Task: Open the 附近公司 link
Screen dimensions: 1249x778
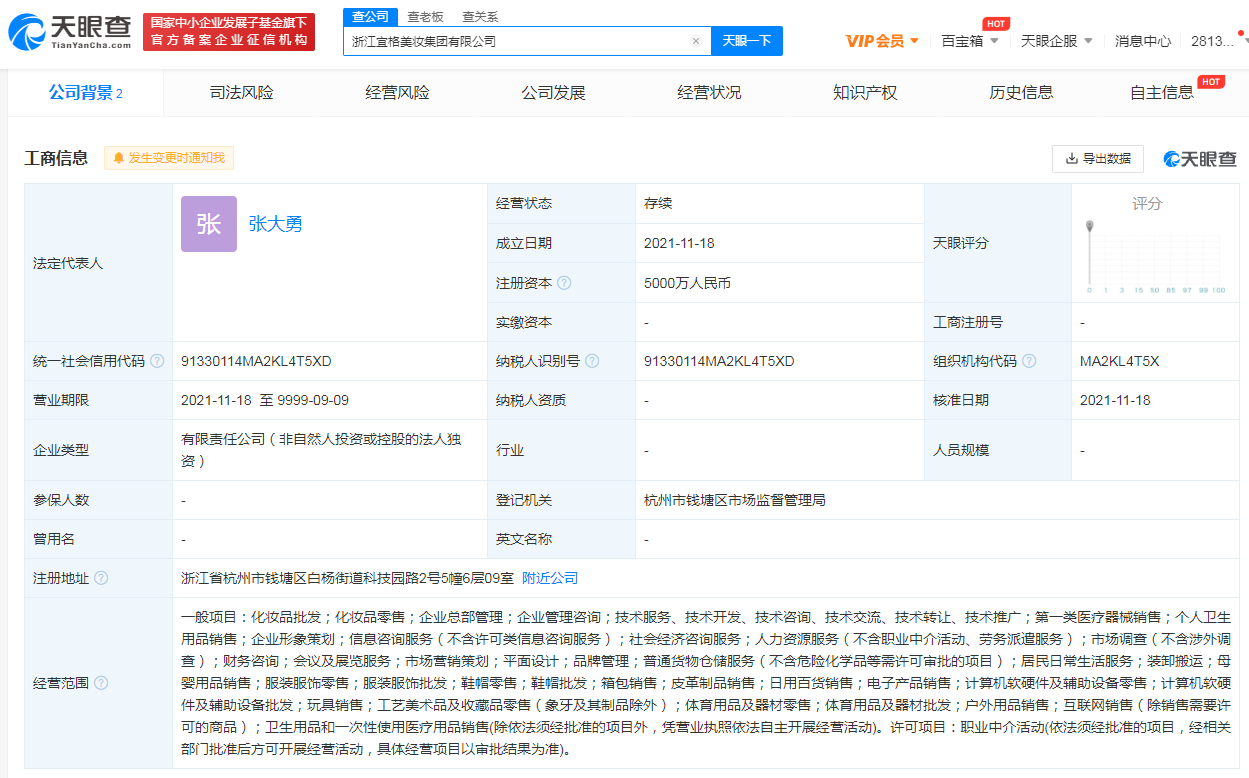Action: pyautogui.click(x=550, y=578)
